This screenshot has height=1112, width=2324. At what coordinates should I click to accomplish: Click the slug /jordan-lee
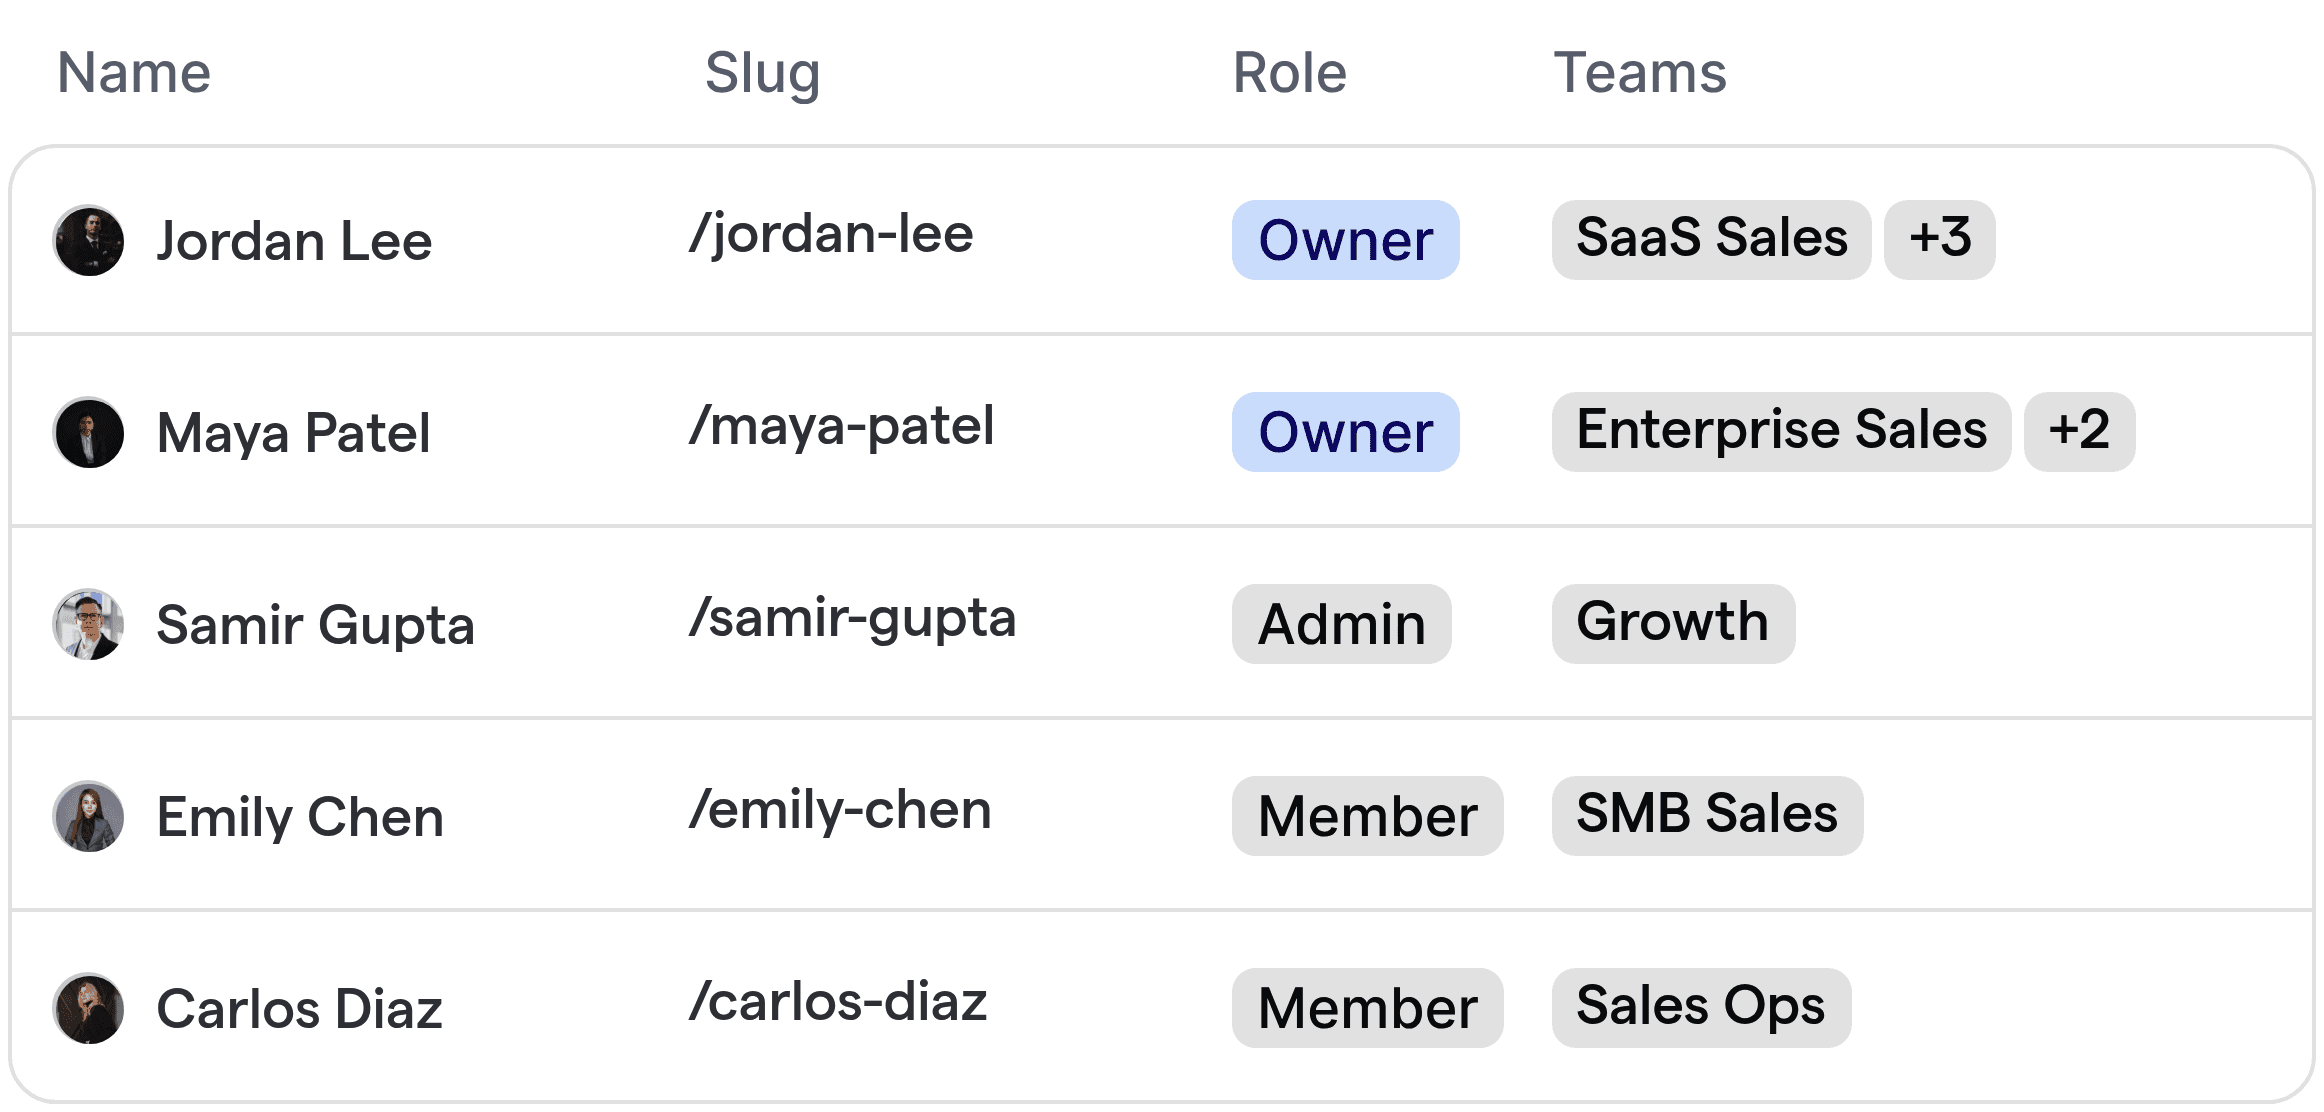point(831,233)
